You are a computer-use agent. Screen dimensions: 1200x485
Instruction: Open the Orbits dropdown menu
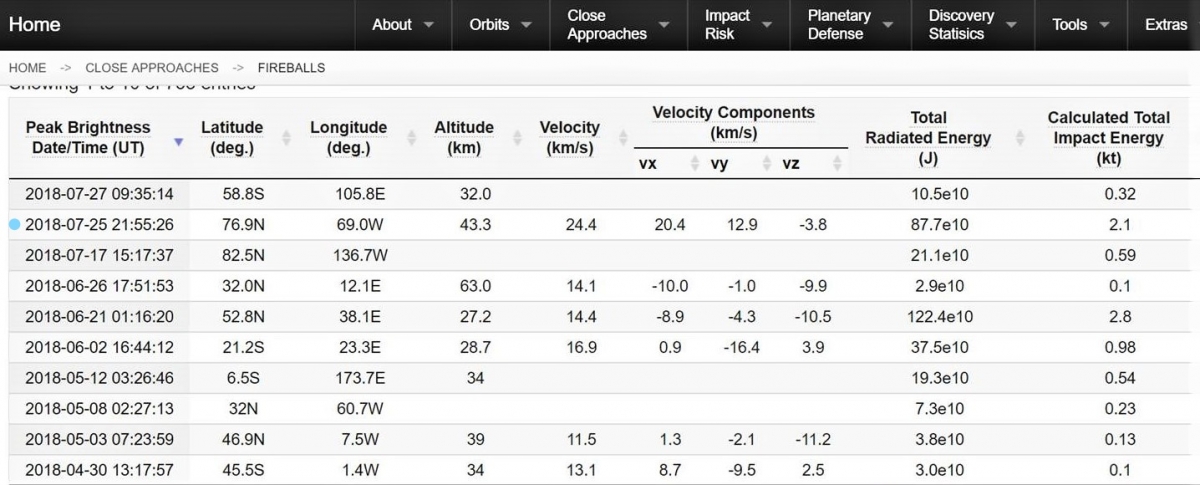(x=500, y=25)
